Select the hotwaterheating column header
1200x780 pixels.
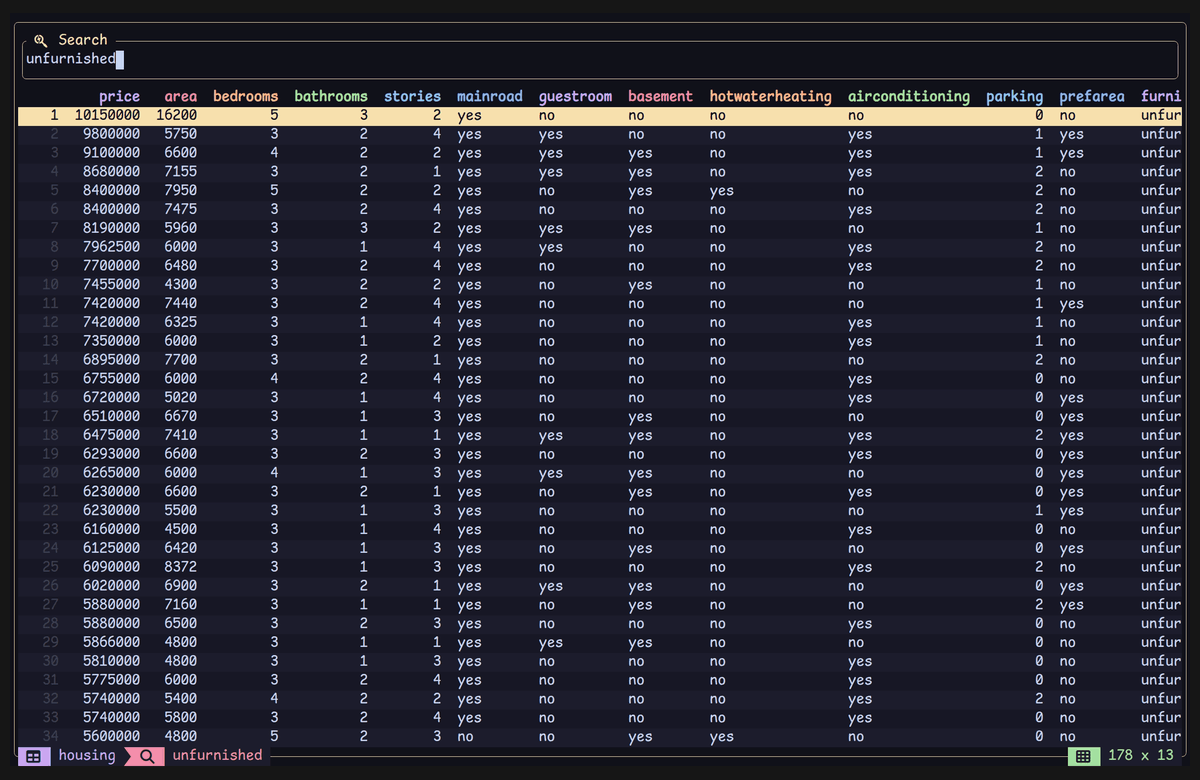(x=770, y=97)
